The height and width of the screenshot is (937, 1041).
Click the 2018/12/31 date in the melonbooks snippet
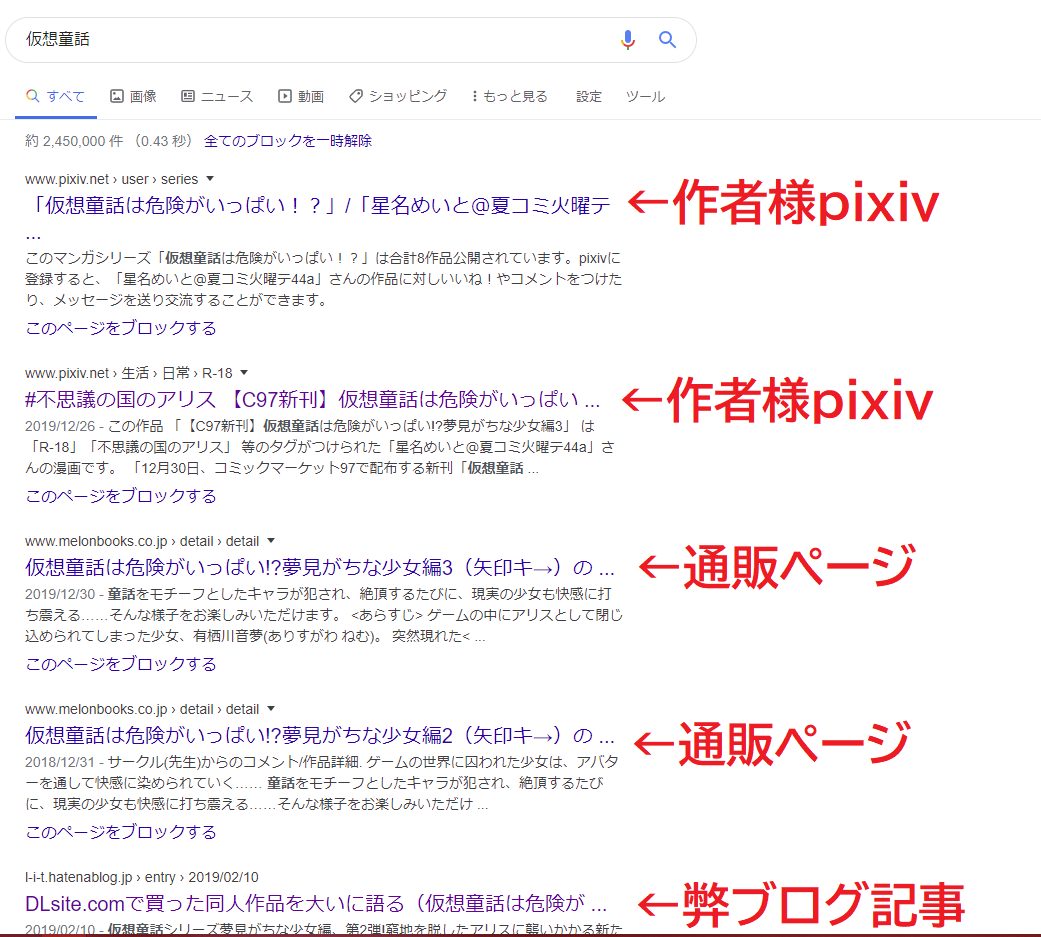[60, 762]
